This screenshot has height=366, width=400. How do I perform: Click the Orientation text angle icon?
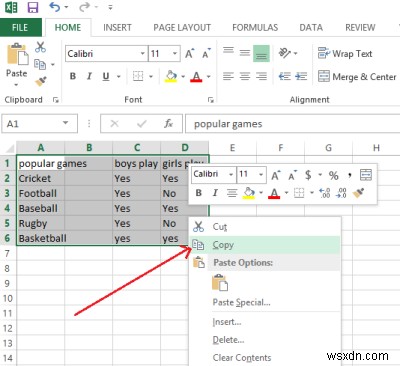(284, 53)
